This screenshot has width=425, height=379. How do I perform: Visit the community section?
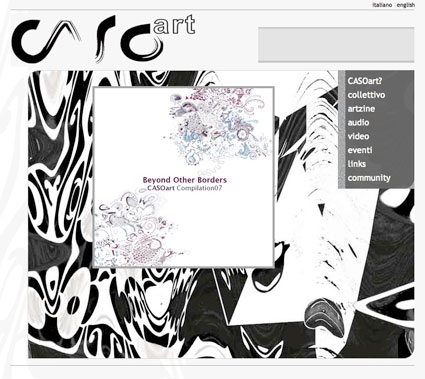click(369, 178)
